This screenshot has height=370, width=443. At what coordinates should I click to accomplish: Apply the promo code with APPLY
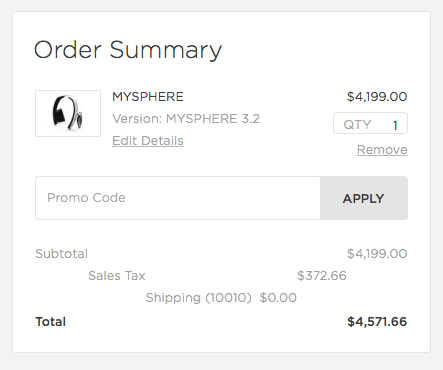(x=364, y=198)
